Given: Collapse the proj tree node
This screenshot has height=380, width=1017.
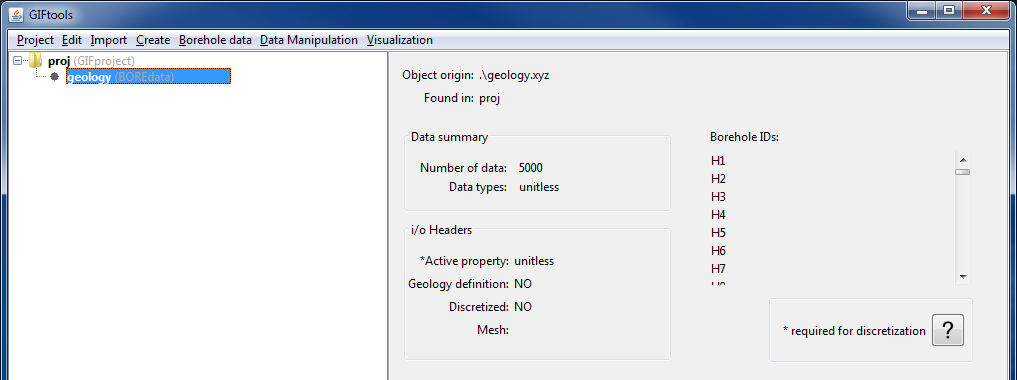Looking at the screenshot, I should coord(18,60).
